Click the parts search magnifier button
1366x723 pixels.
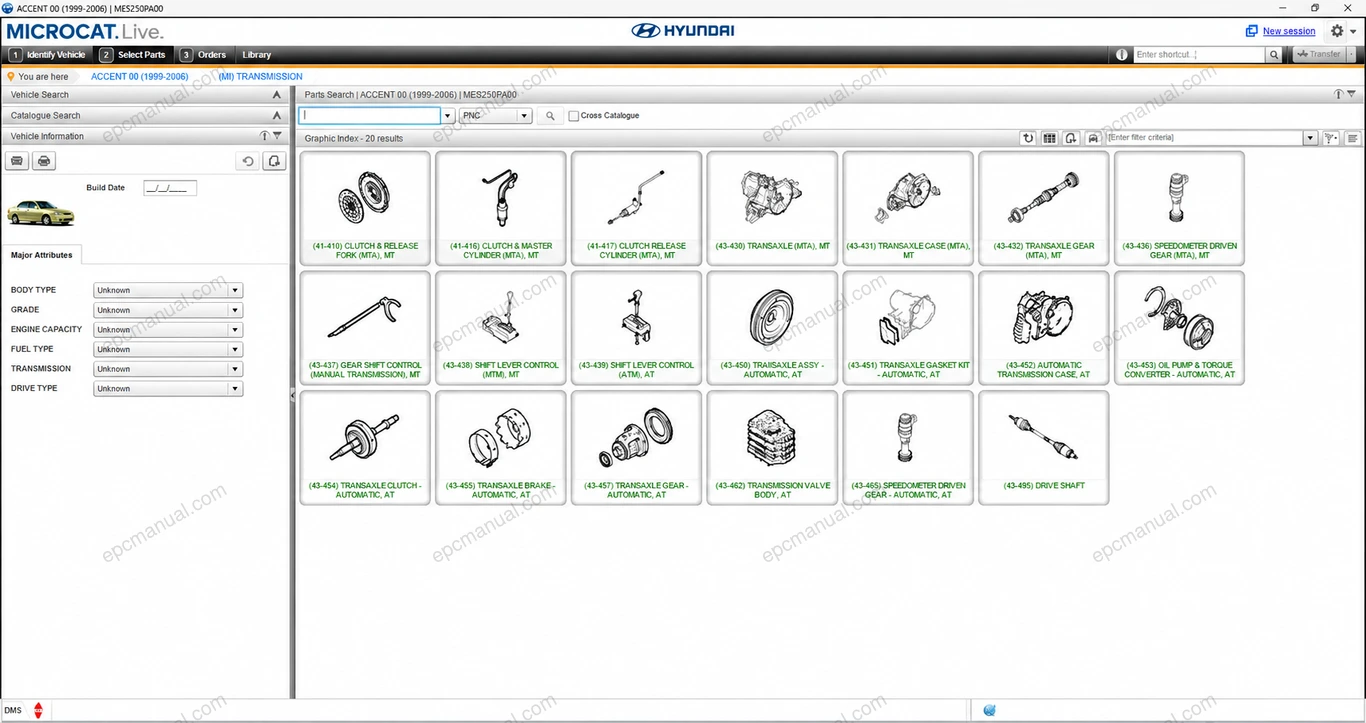[550, 116]
